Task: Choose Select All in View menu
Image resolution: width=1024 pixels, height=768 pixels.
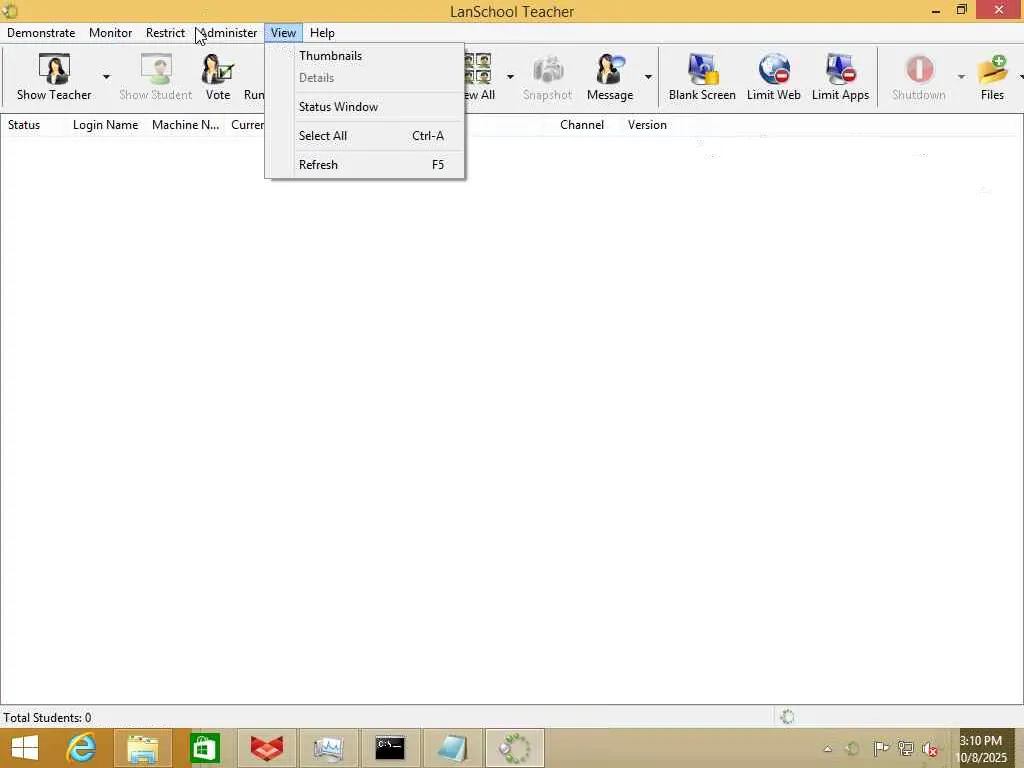Action: [x=365, y=136]
